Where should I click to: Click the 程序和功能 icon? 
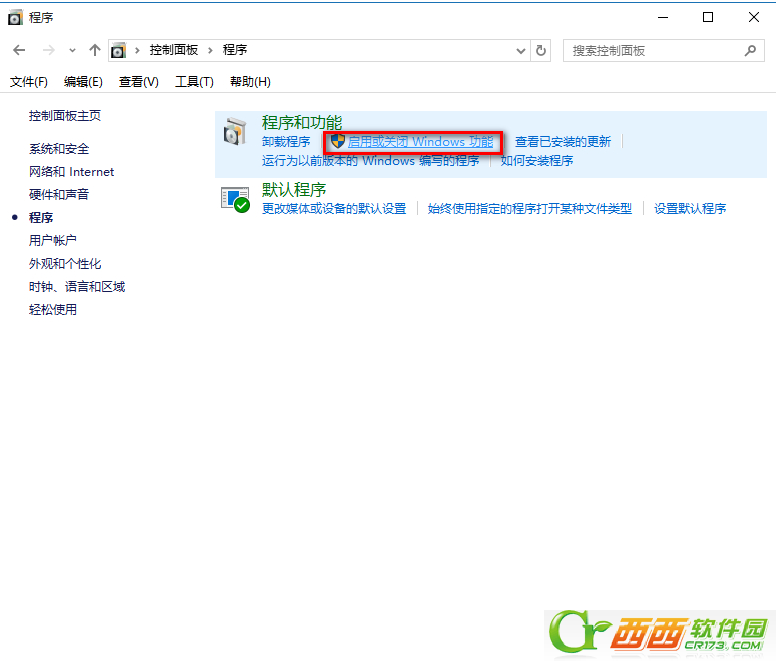click(235, 131)
